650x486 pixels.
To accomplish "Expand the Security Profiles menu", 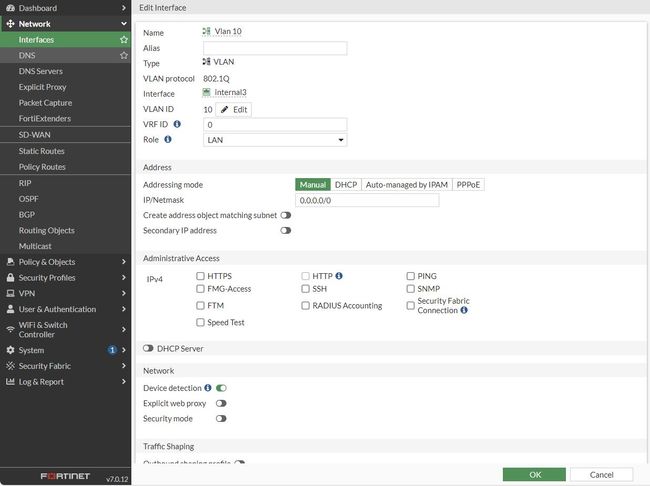I will click(x=66, y=278).
